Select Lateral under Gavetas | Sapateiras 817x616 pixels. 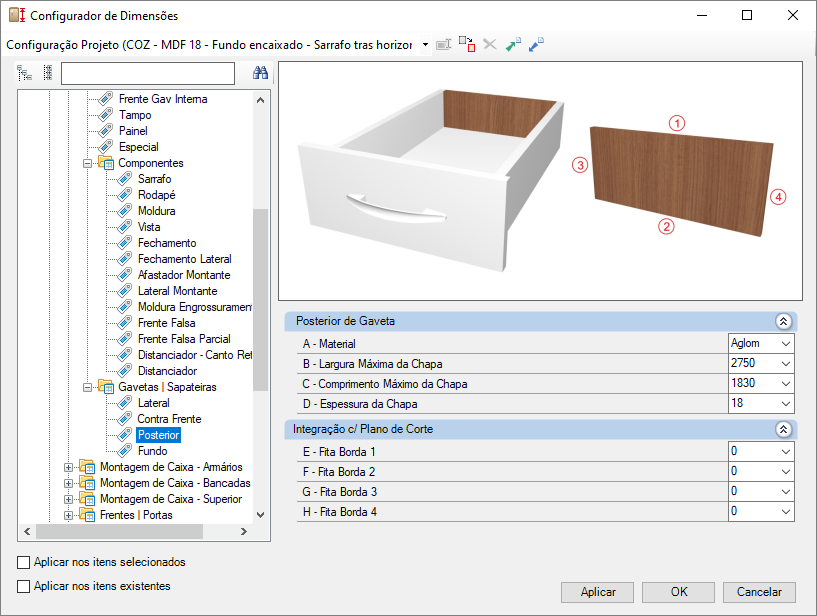pos(154,403)
